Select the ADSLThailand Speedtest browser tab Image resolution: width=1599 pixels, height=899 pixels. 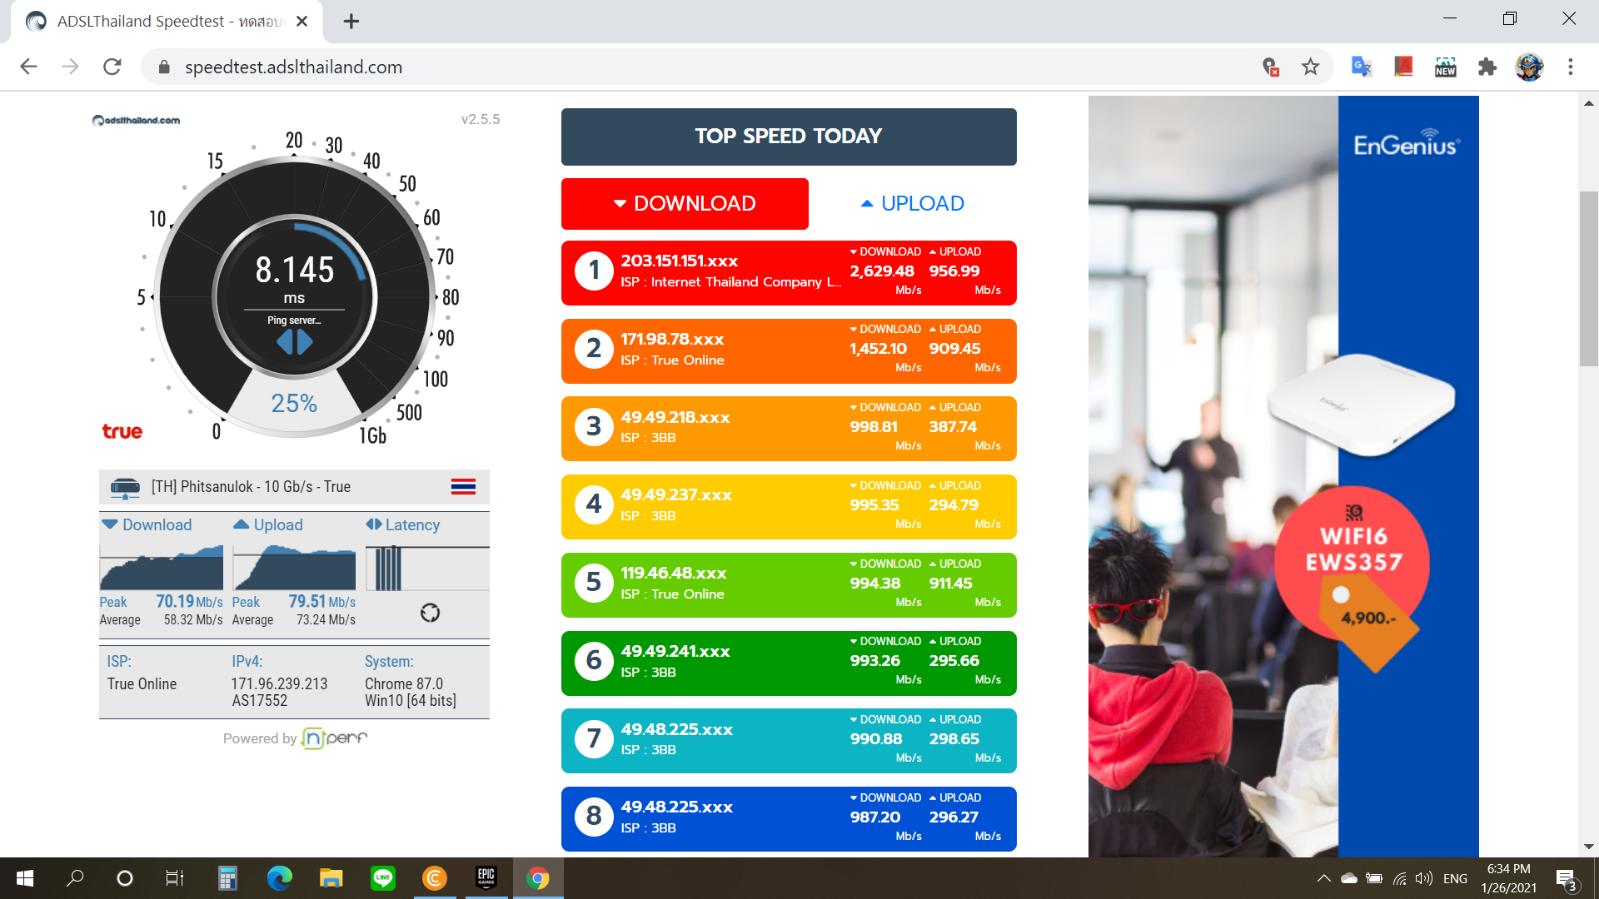pyautogui.click(x=168, y=21)
